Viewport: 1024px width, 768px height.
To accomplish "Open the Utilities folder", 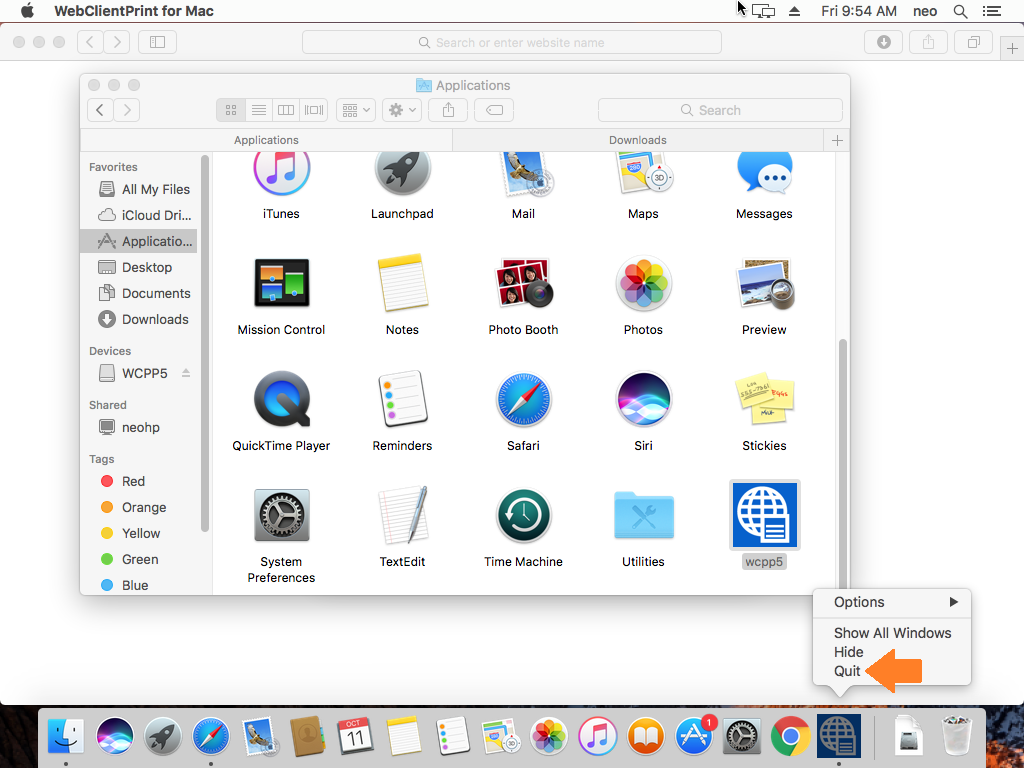I will tap(643, 515).
